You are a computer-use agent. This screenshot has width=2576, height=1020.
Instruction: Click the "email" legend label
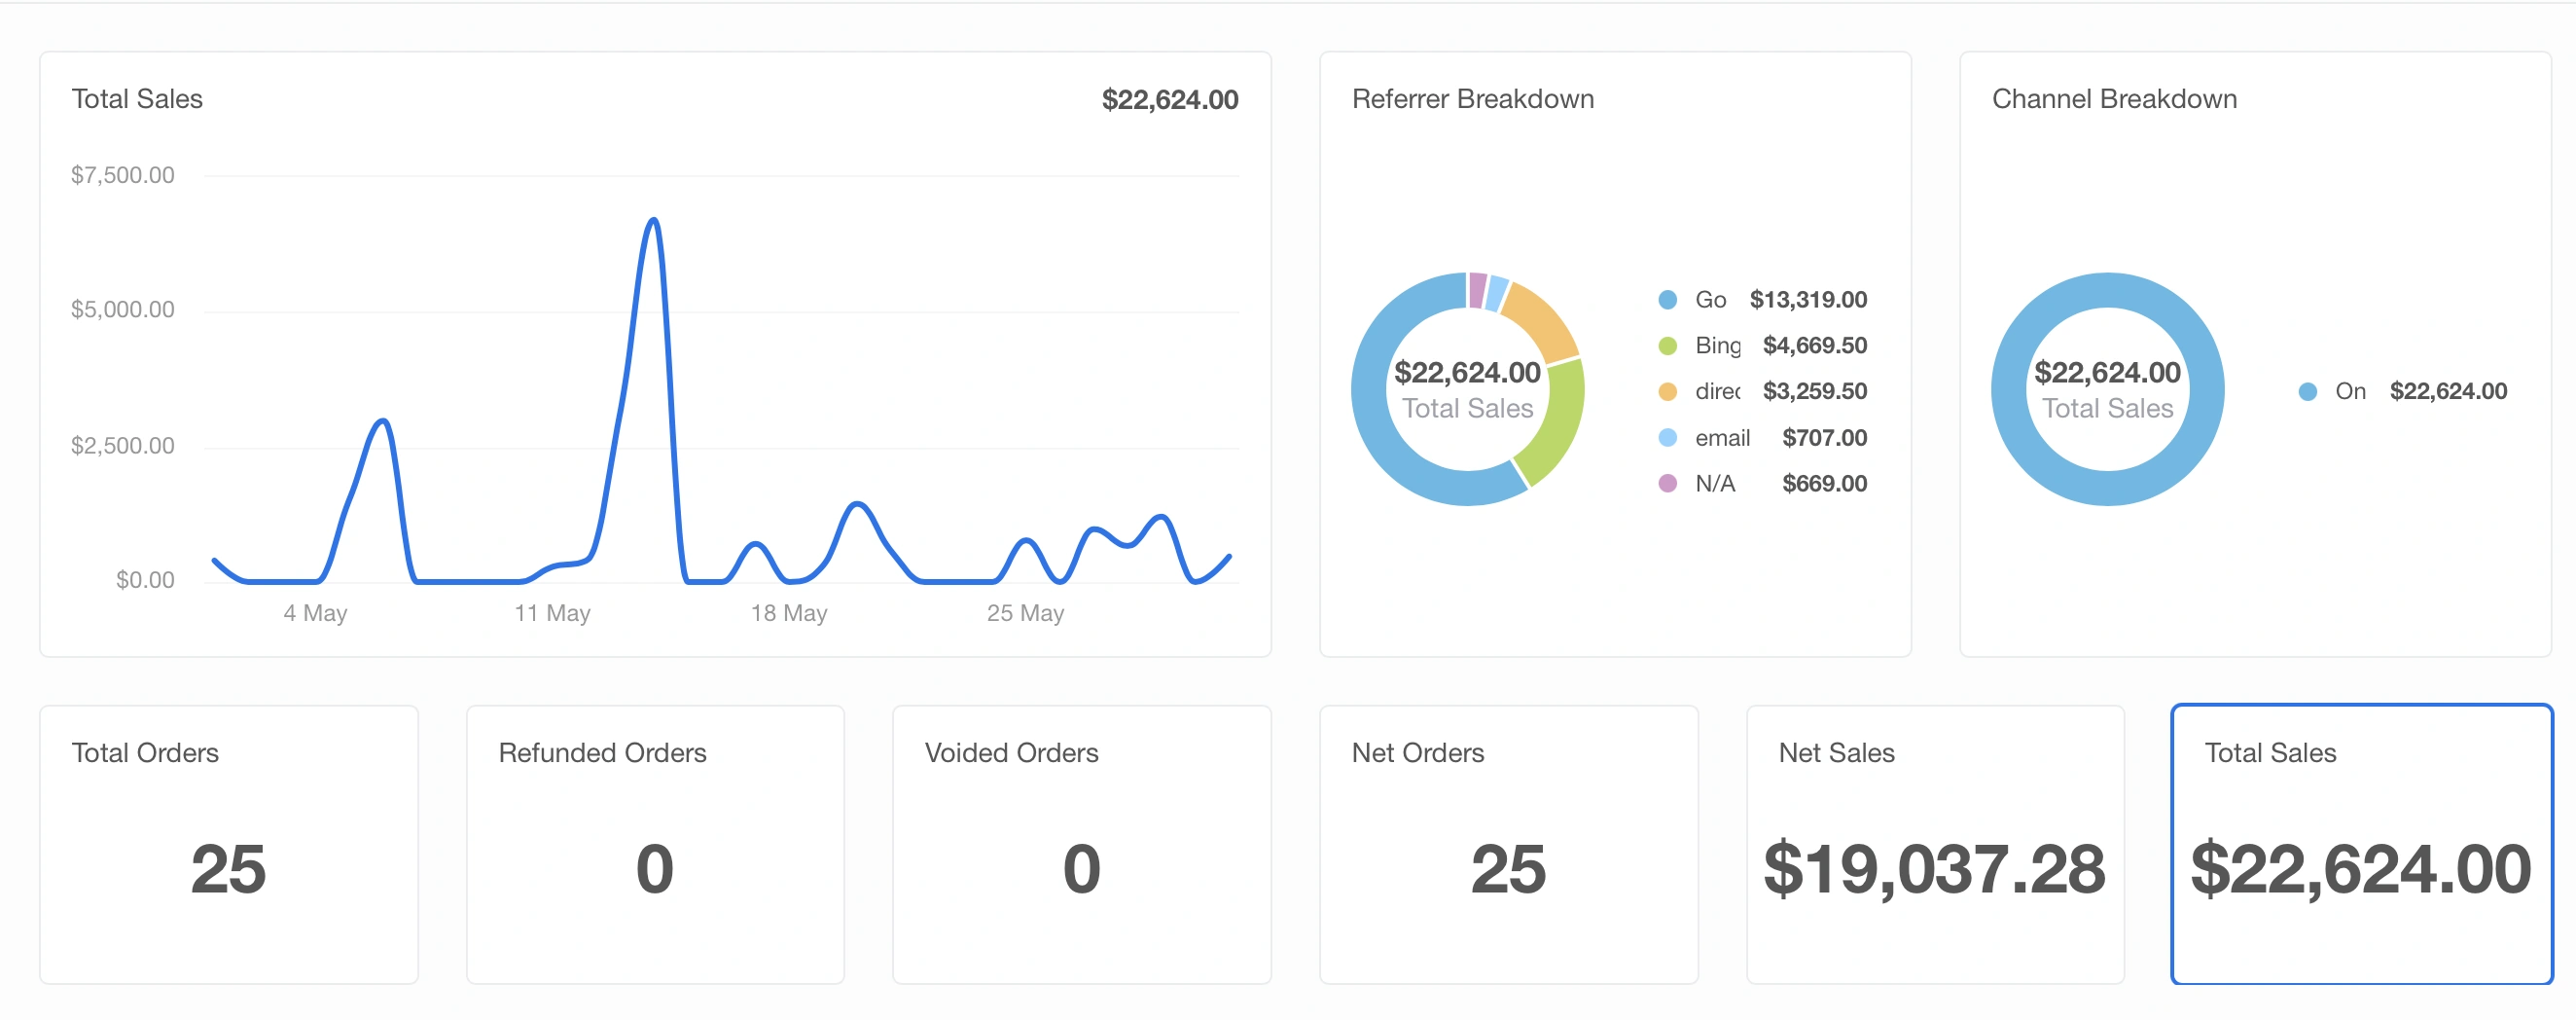(1722, 438)
